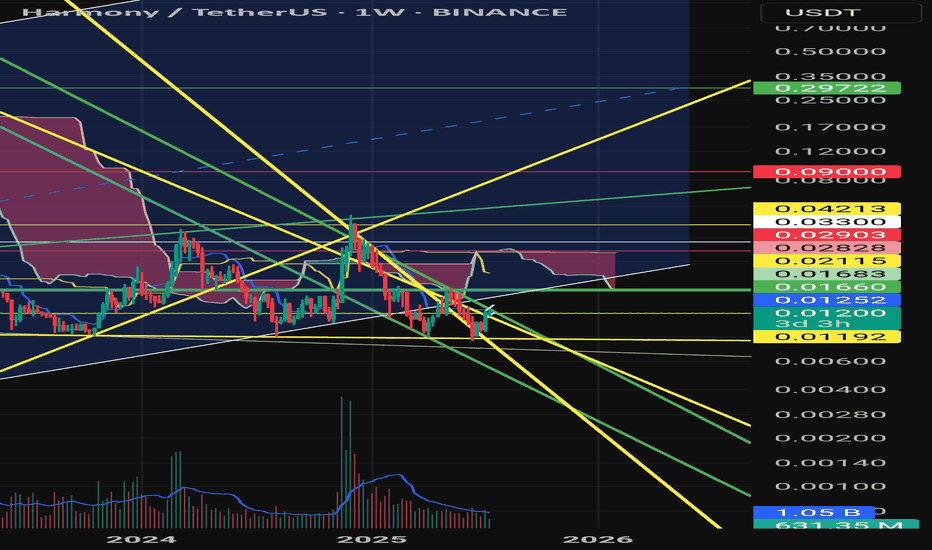Open the USDT currency selector
Image resolution: width=932 pixels, height=550 pixels.
point(840,12)
